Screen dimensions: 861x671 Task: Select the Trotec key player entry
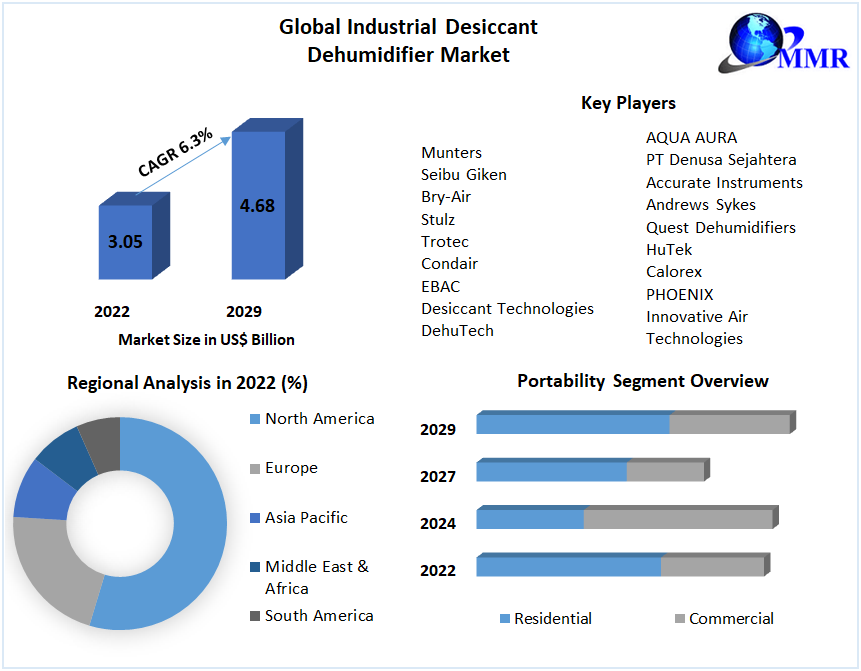pyautogui.click(x=444, y=241)
